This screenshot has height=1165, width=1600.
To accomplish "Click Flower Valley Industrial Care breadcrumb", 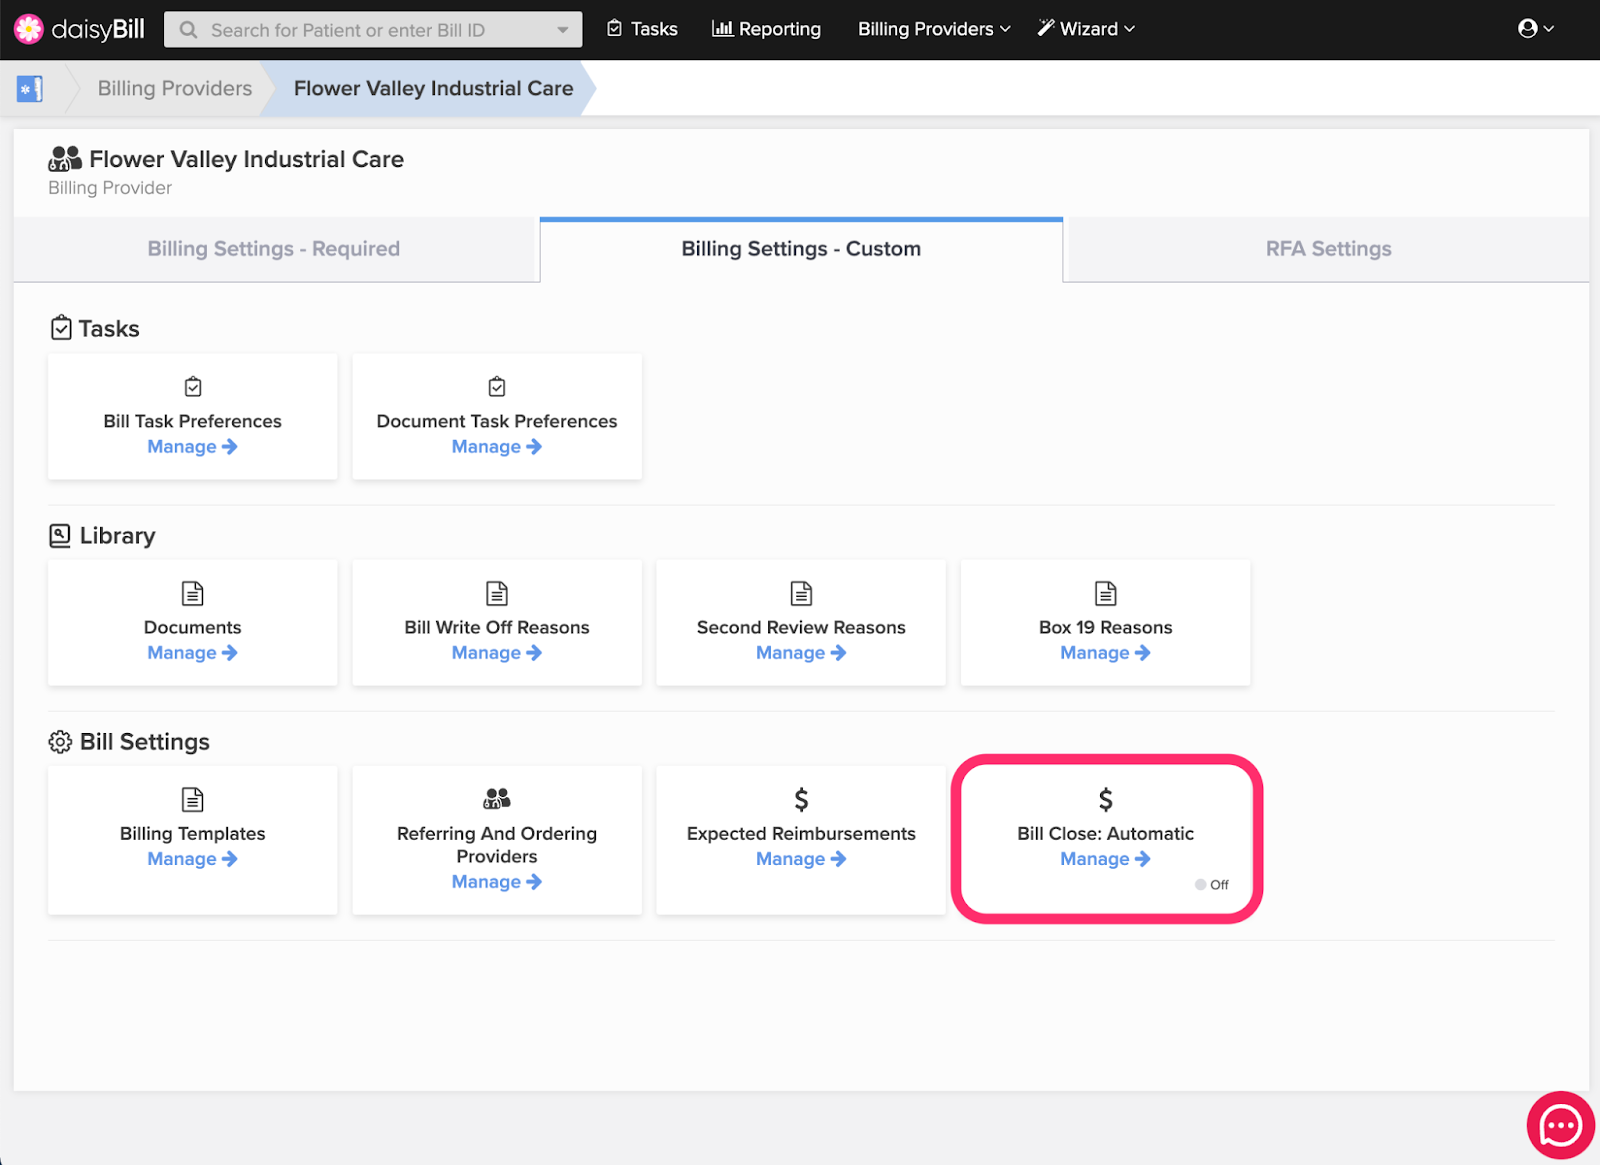I will click(433, 88).
